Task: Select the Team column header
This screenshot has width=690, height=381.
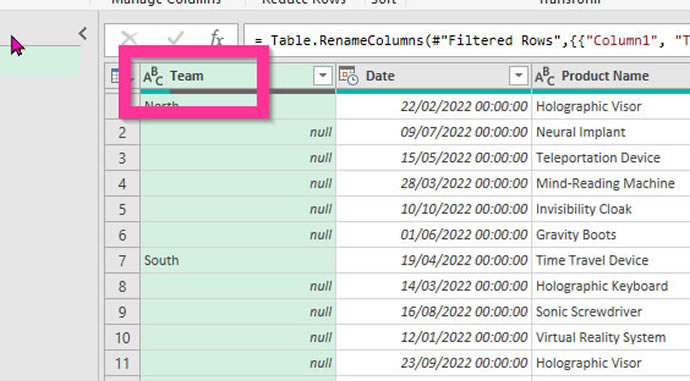Action: (238, 76)
